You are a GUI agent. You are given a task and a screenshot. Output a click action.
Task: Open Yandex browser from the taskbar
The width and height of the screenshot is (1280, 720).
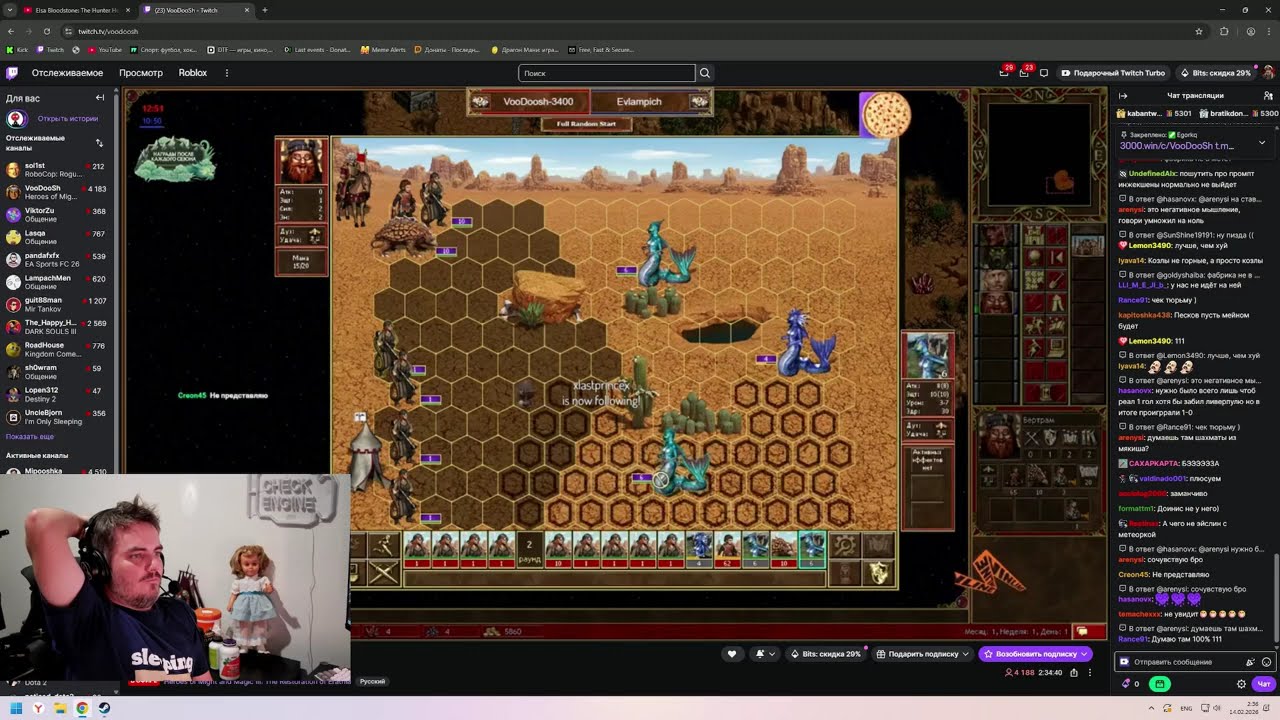(x=38, y=708)
